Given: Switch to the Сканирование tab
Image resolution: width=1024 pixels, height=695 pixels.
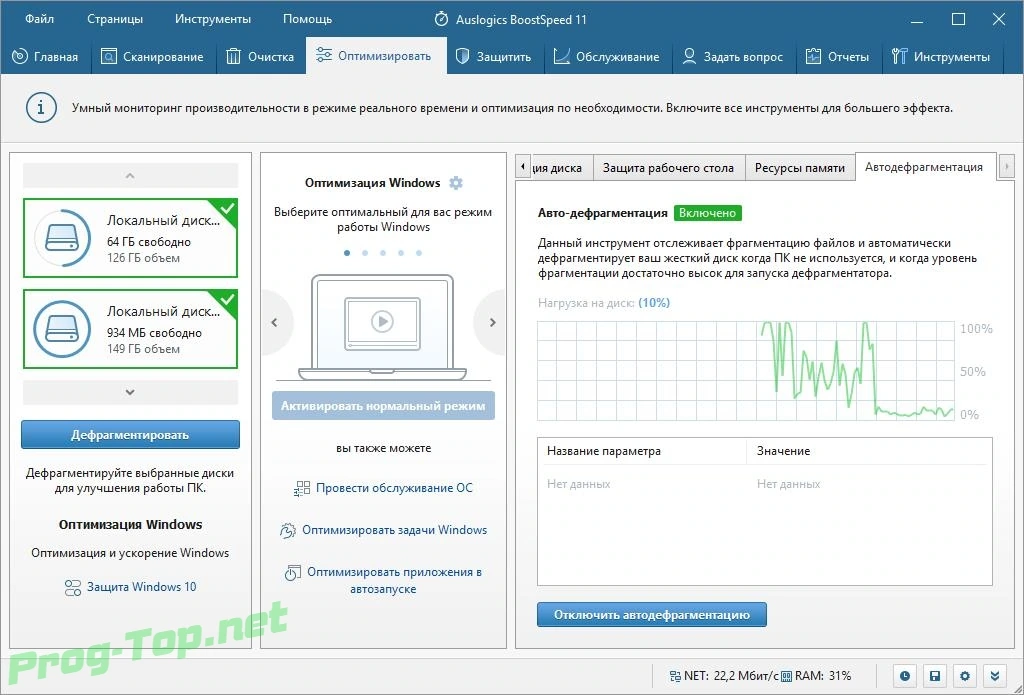Looking at the screenshot, I should tap(152, 57).
